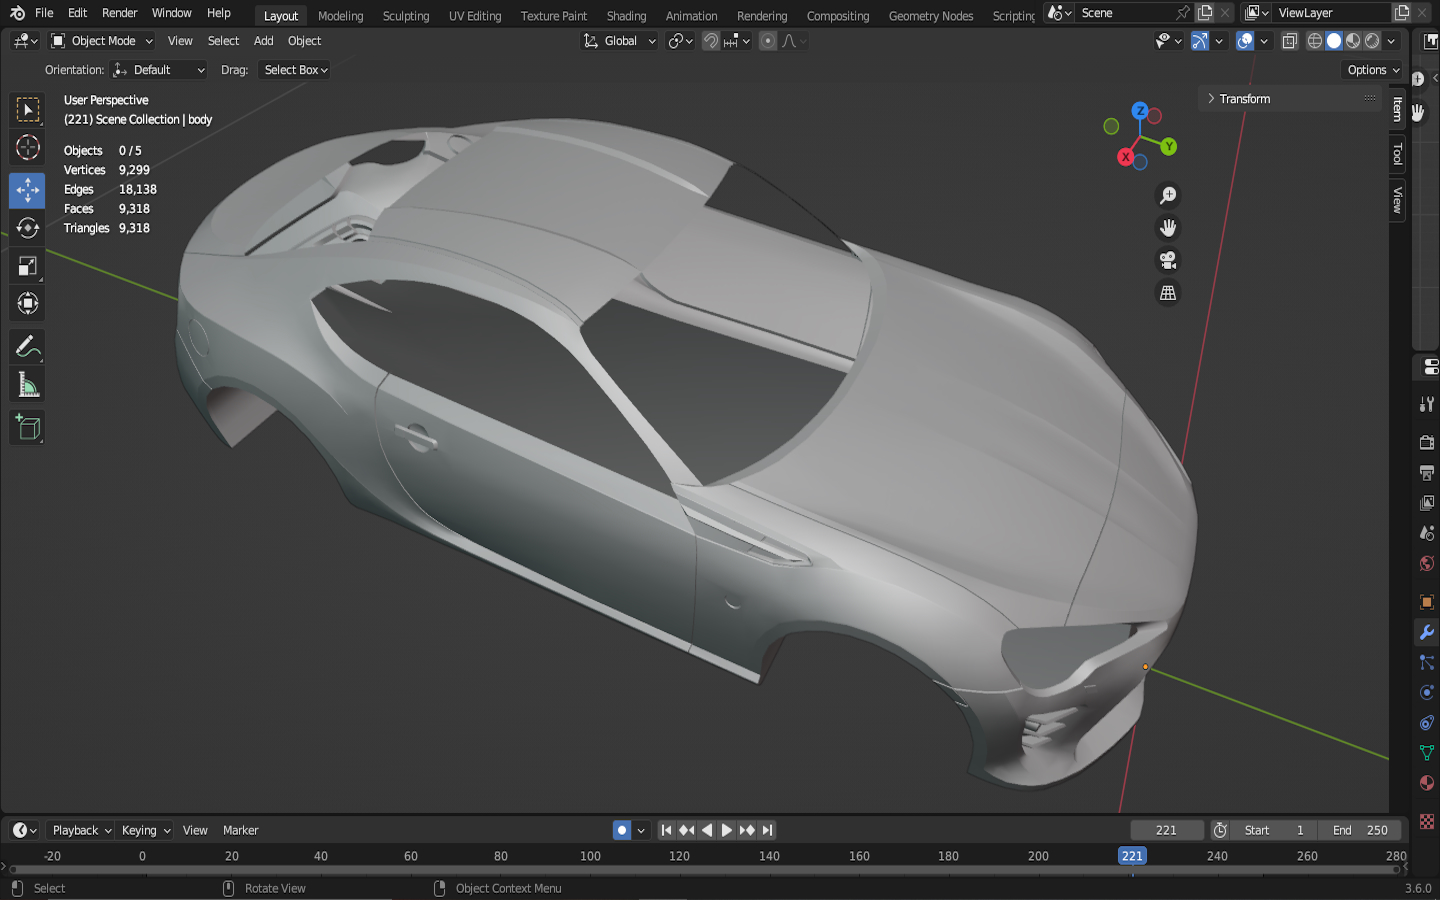Select the Annotate pencil tool
This screenshot has height=900, width=1440.
click(28, 347)
